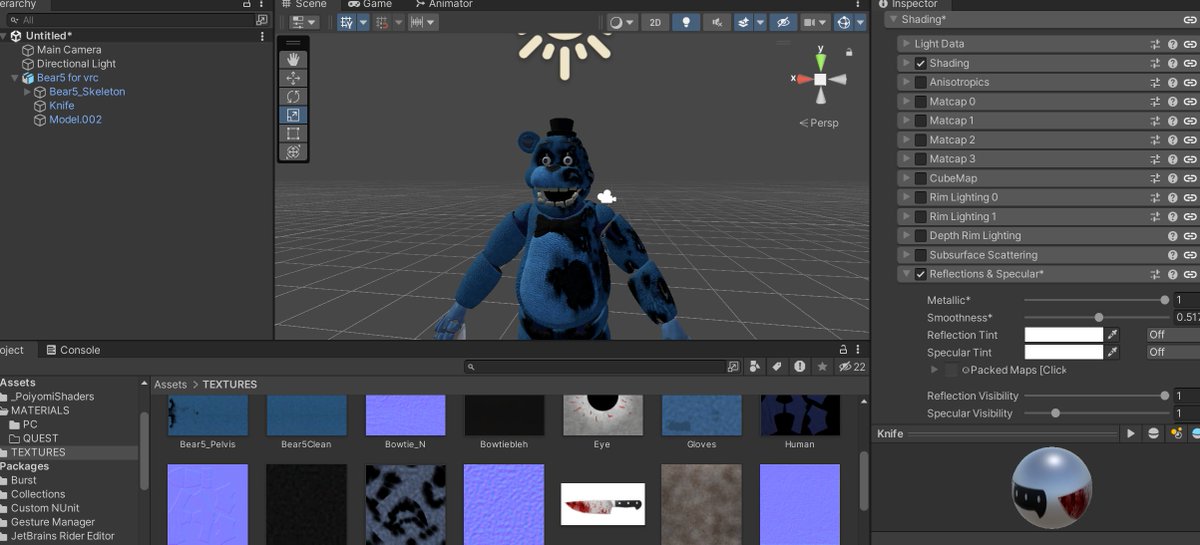This screenshot has height=545, width=1200.
Task: Select the Rect transform tool
Action: click(x=293, y=134)
